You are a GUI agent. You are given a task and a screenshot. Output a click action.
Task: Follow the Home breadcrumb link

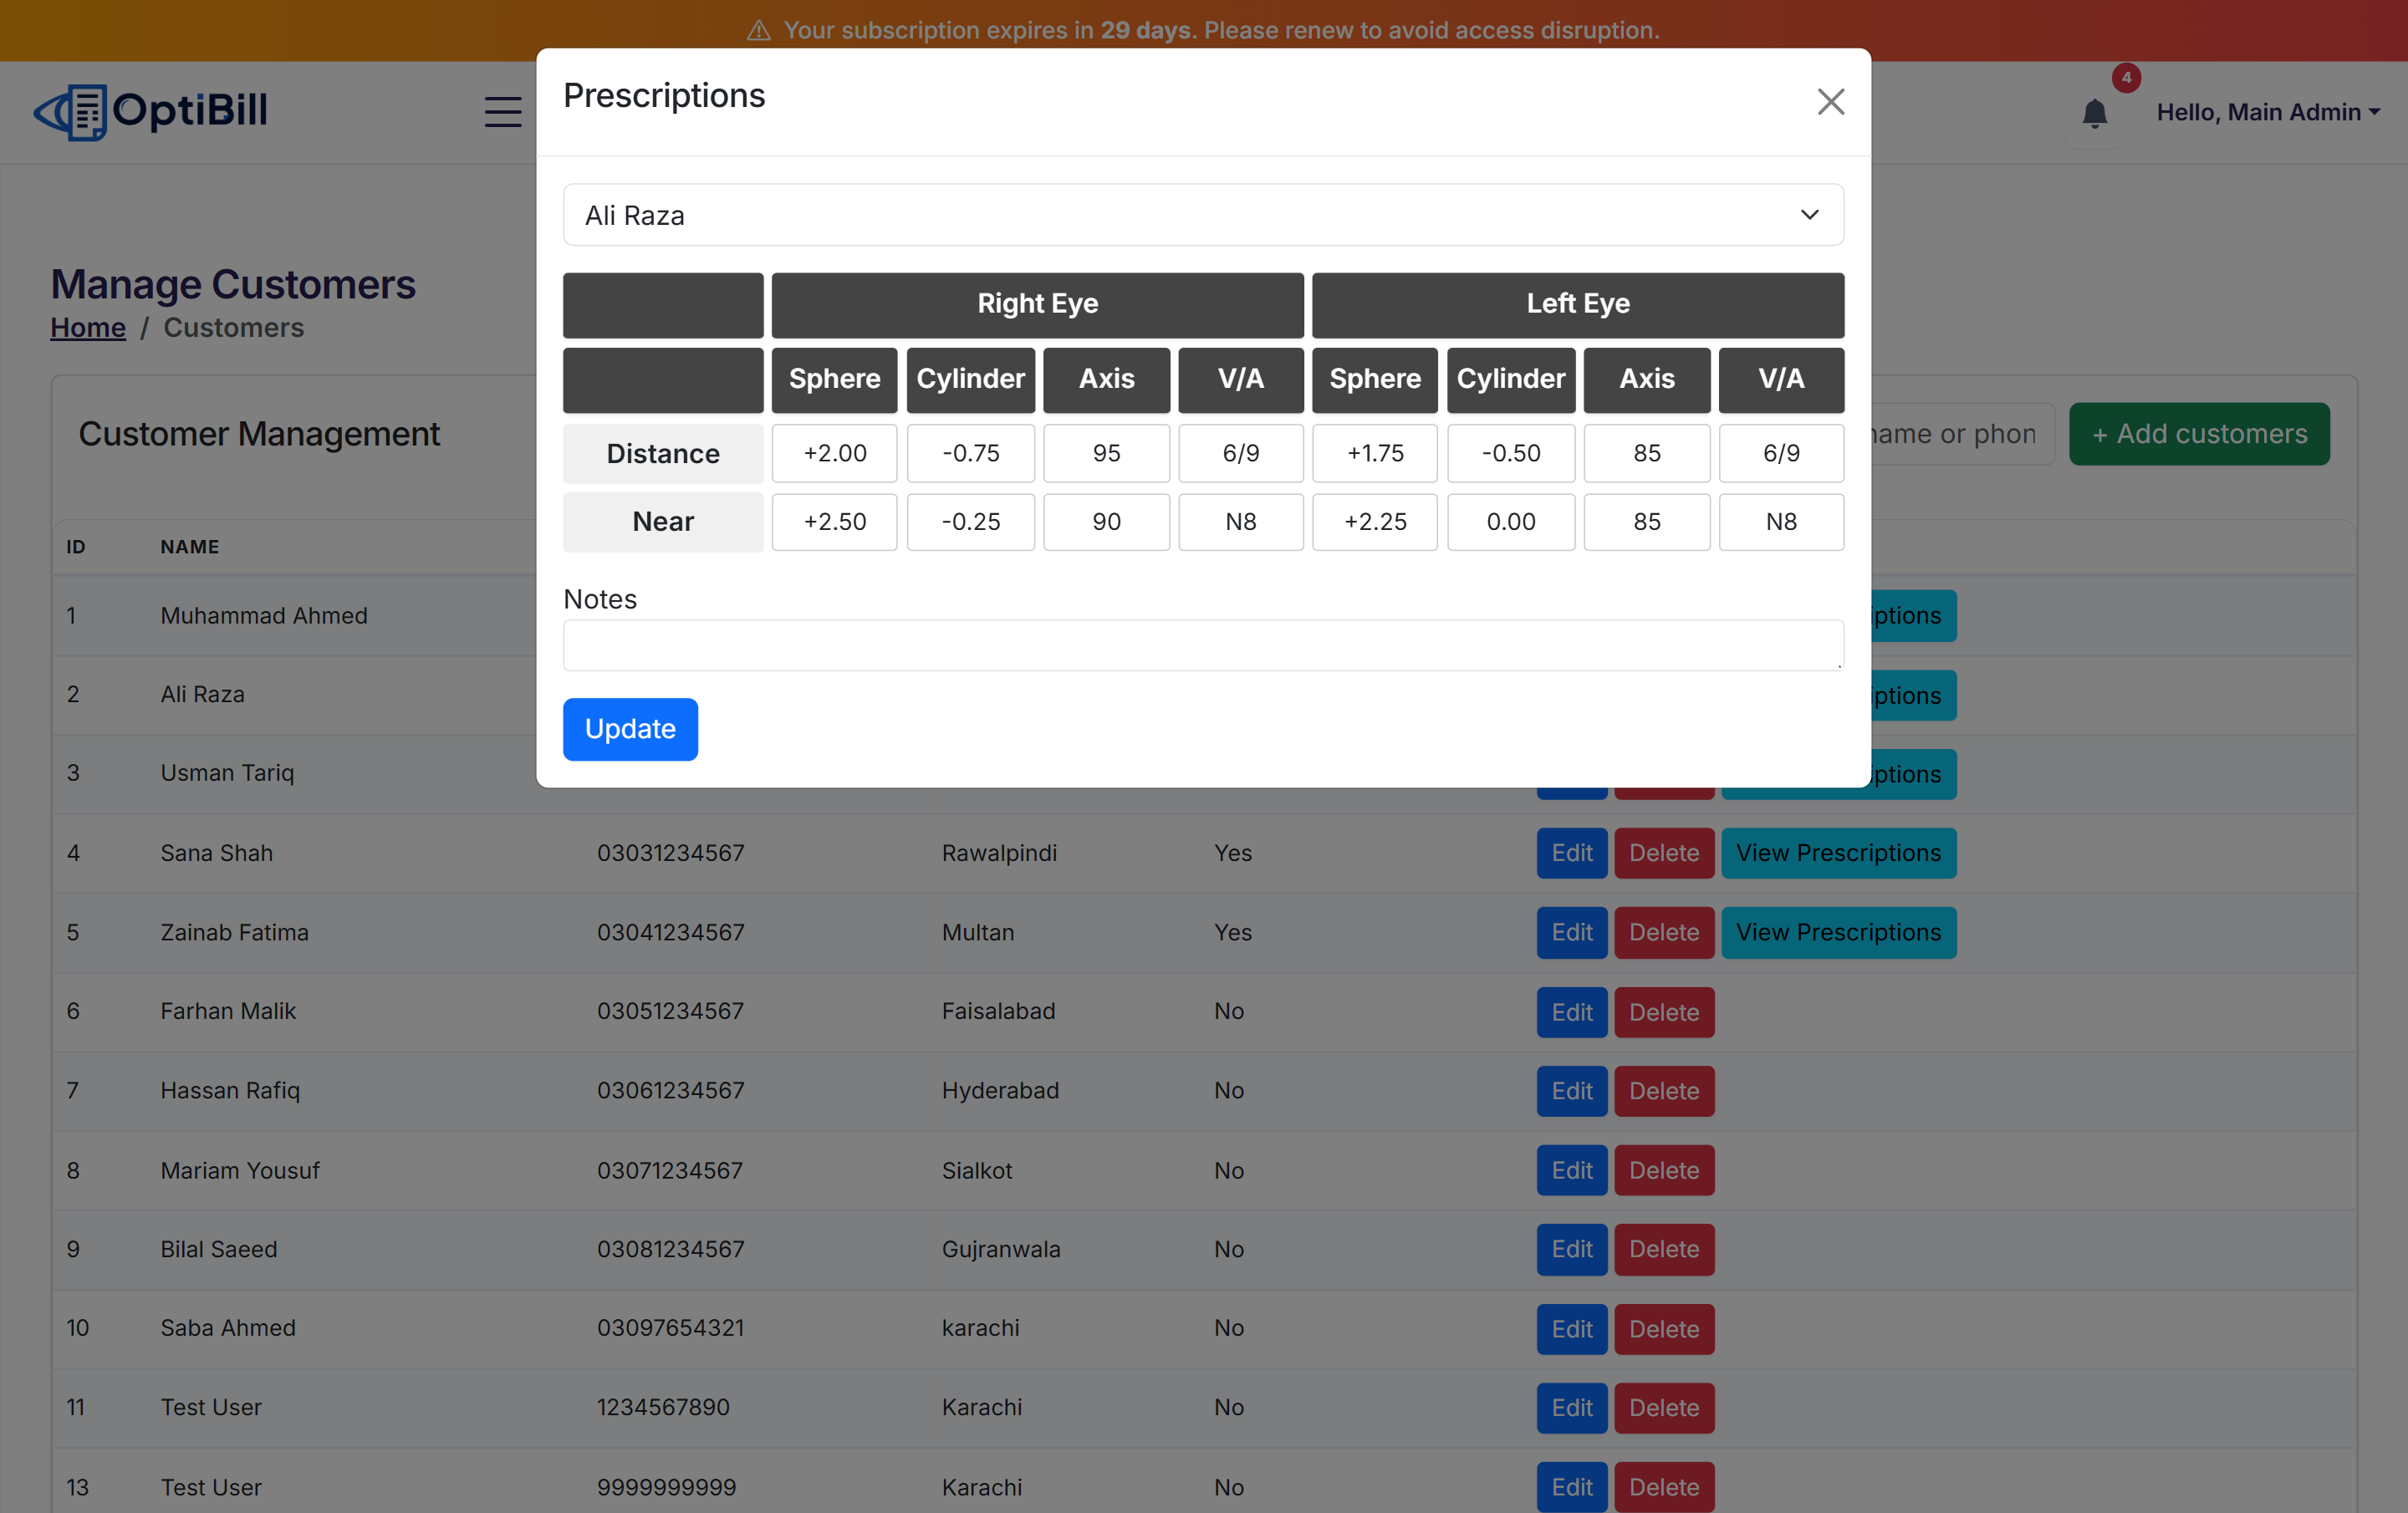(88, 328)
